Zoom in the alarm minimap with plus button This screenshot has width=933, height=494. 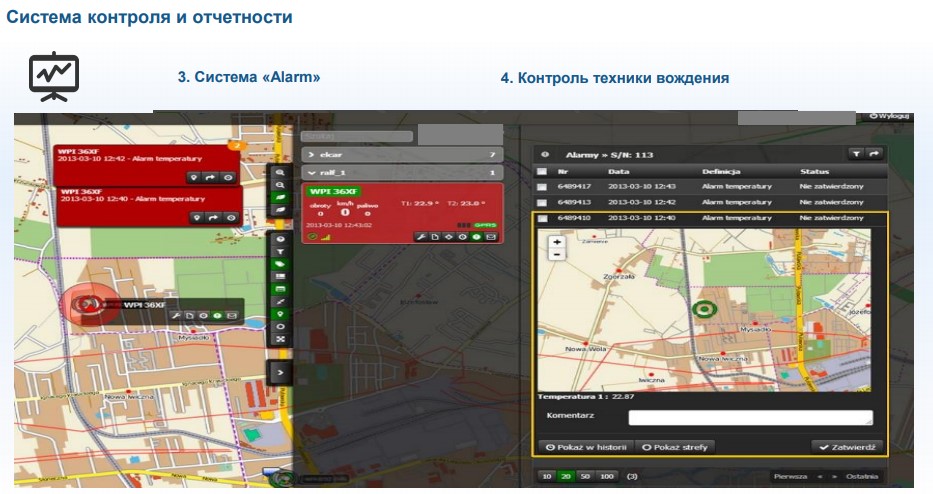click(557, 241)
